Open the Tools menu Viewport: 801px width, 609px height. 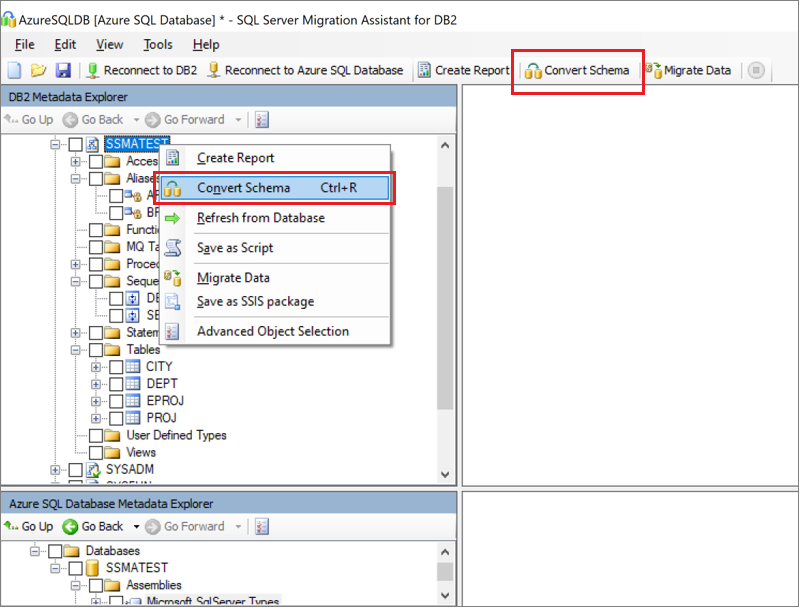tap(156, 44)
